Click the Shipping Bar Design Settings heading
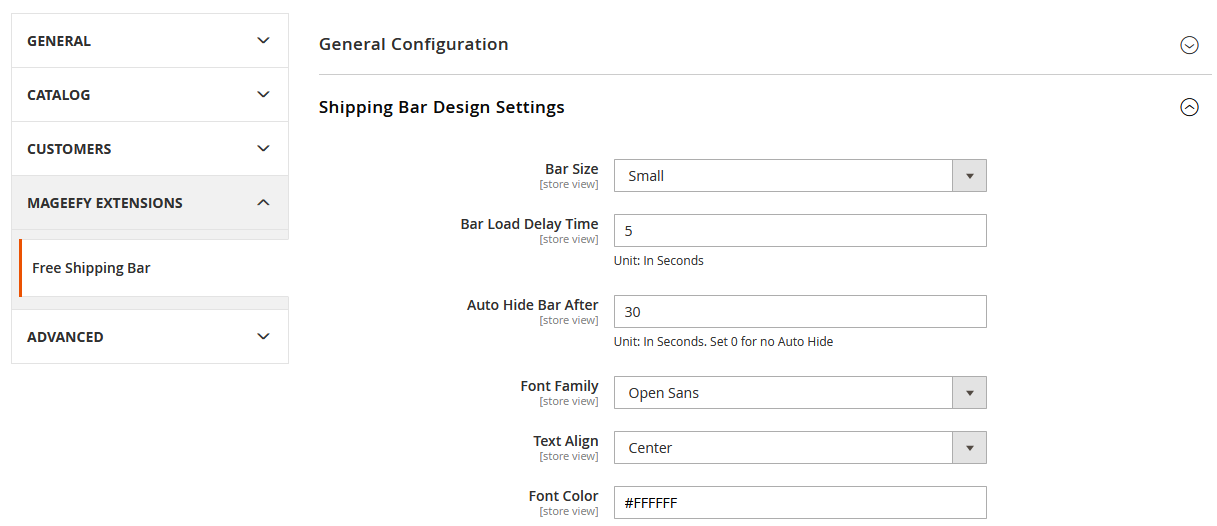 441,107
